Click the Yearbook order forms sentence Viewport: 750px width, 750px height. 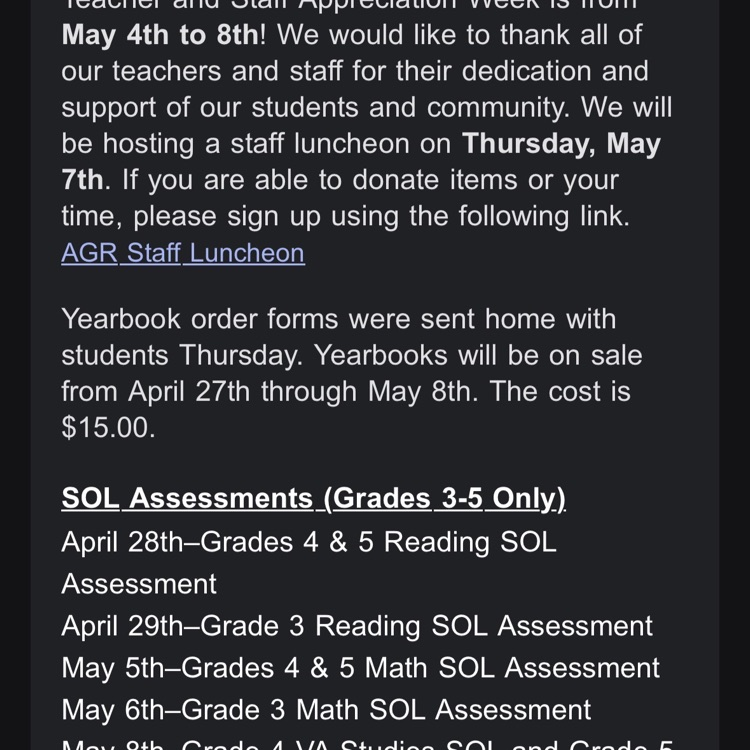tap(339, 319)
